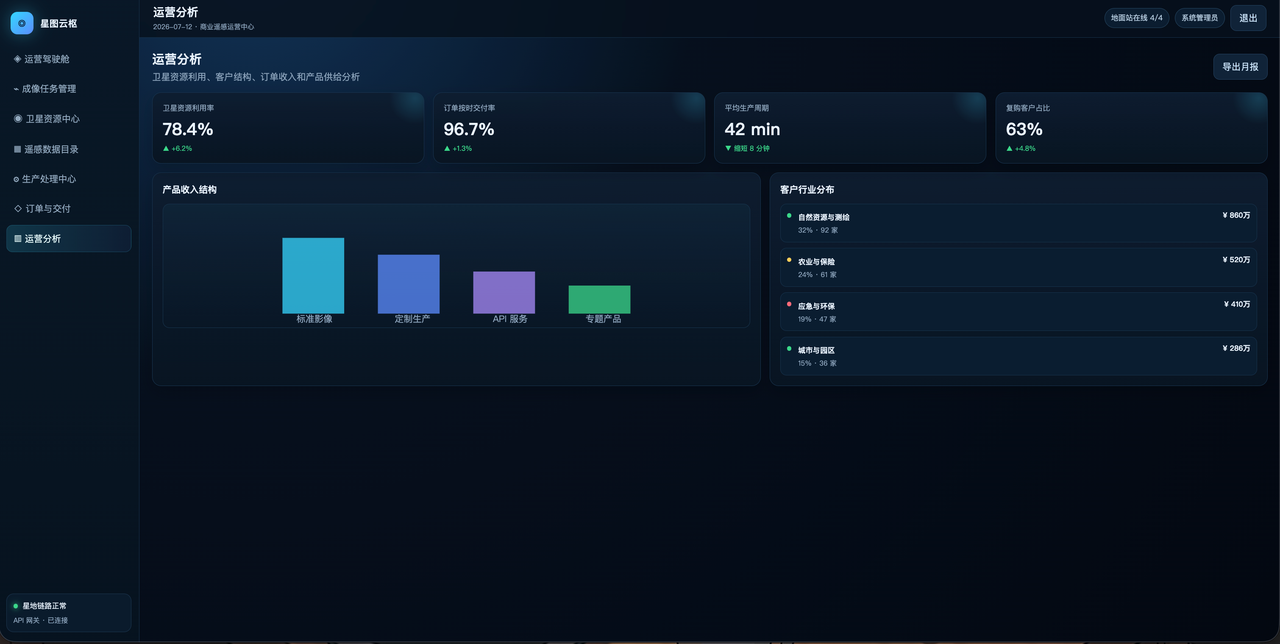Select the active 运营分析 sidebar item

pos(69,239)
